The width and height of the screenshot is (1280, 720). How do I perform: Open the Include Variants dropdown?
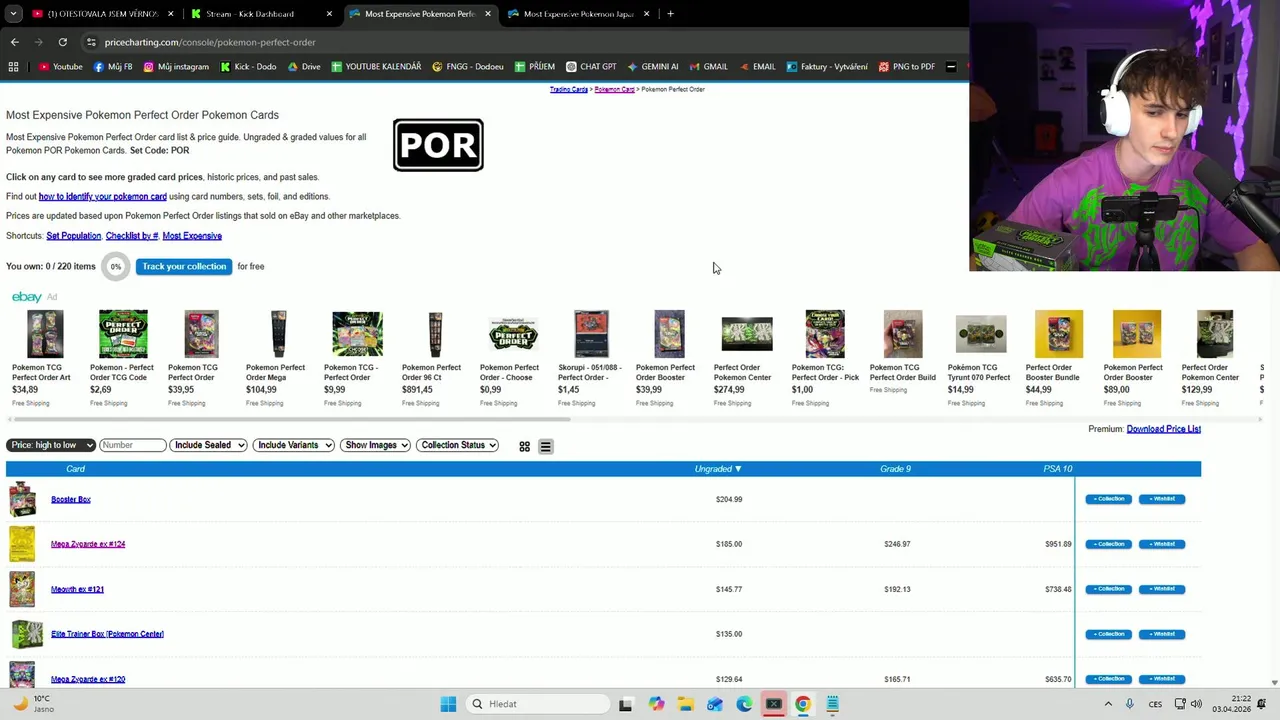click(x=293, y=445)
